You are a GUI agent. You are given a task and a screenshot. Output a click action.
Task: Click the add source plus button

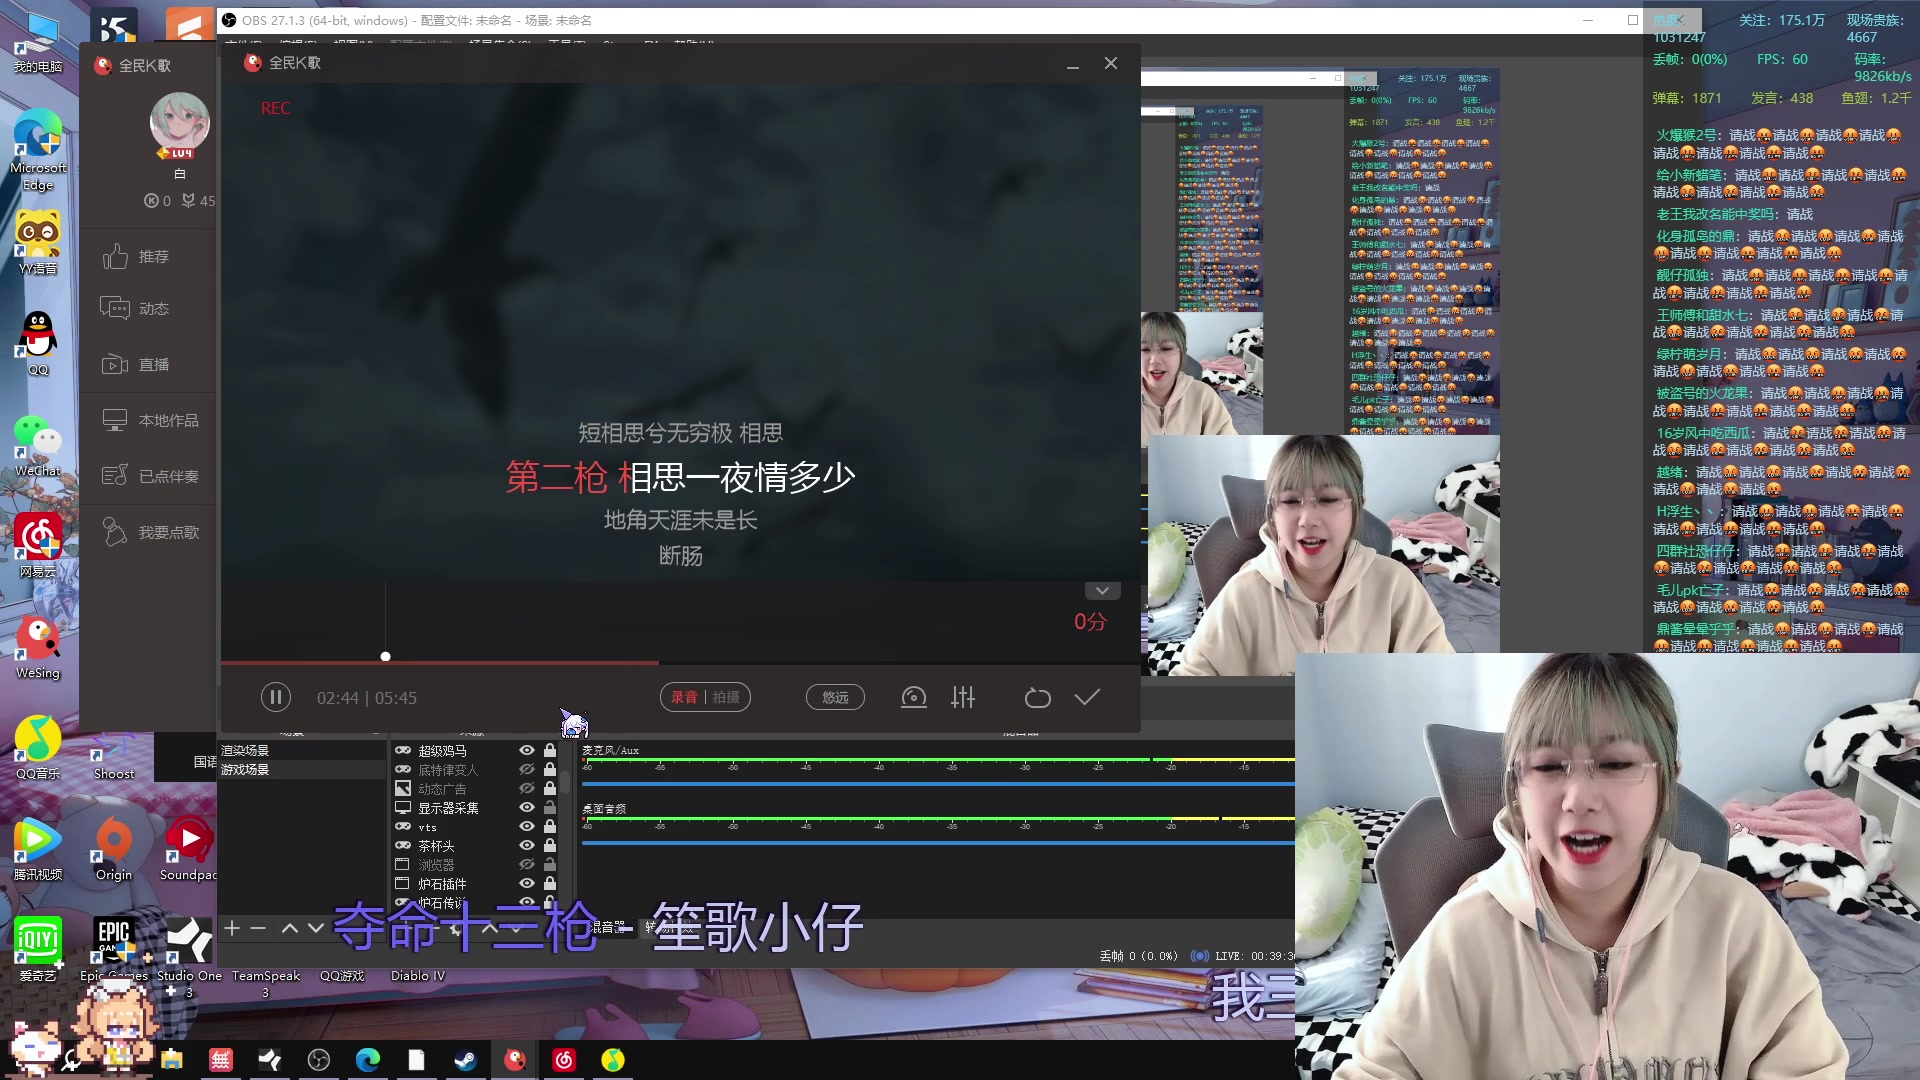pyautogui.click(x=232, y=928)
